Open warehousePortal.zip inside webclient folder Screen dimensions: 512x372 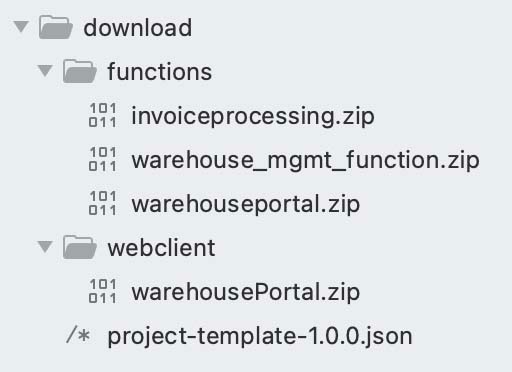246,293
